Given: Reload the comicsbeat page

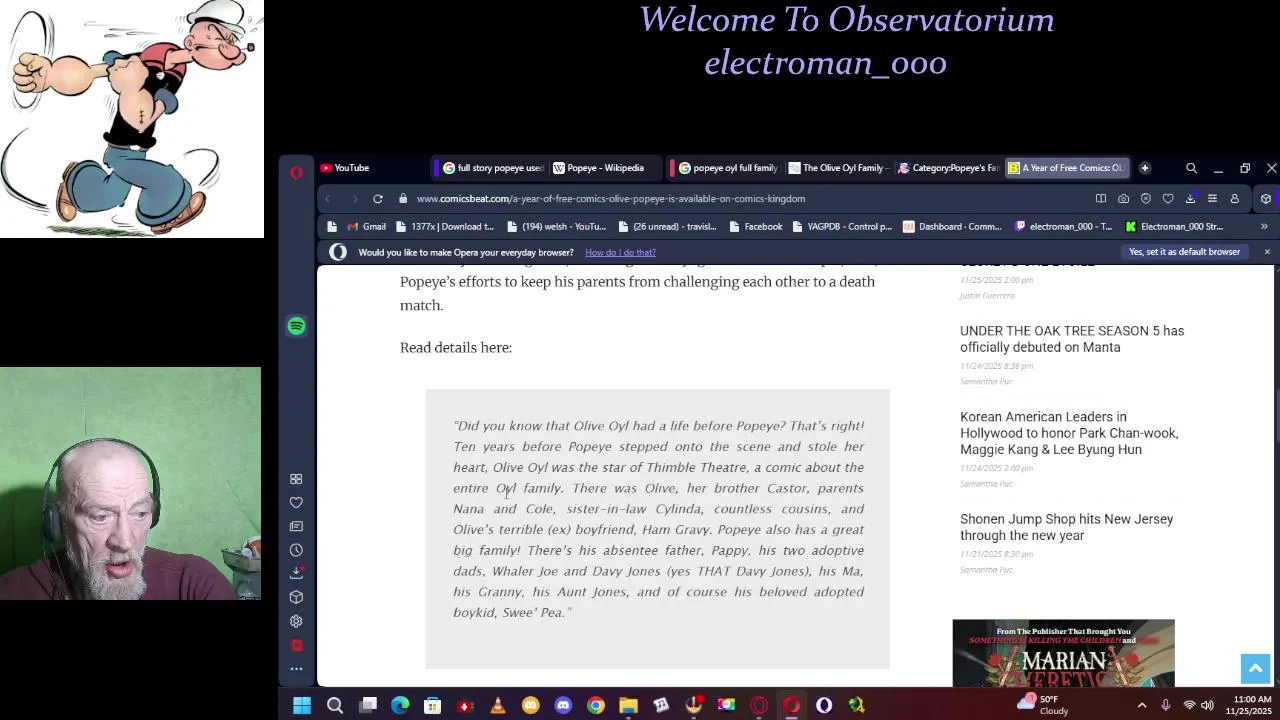Looking at the screenshot, I should coord(378,199).
